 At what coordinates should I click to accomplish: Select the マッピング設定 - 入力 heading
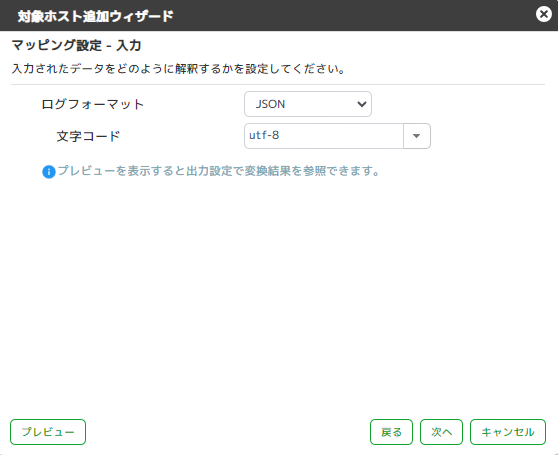point(77,46)
